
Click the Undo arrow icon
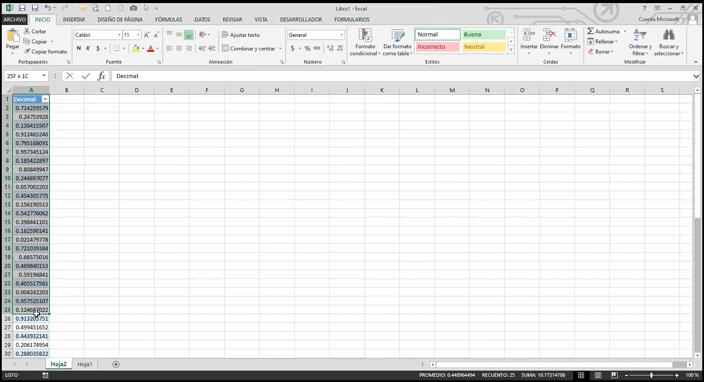[x=48, y=8]
